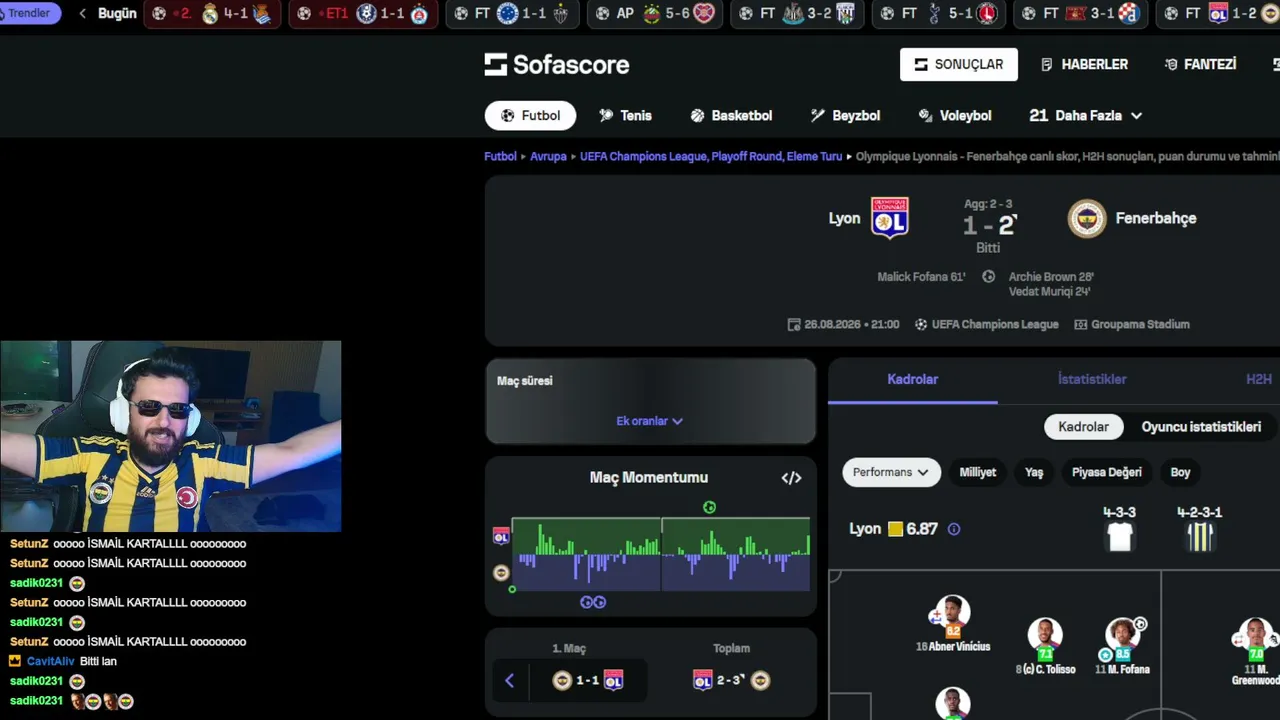
Task: Click the previous-leg back arrow
Action: [x=509, y=681]
